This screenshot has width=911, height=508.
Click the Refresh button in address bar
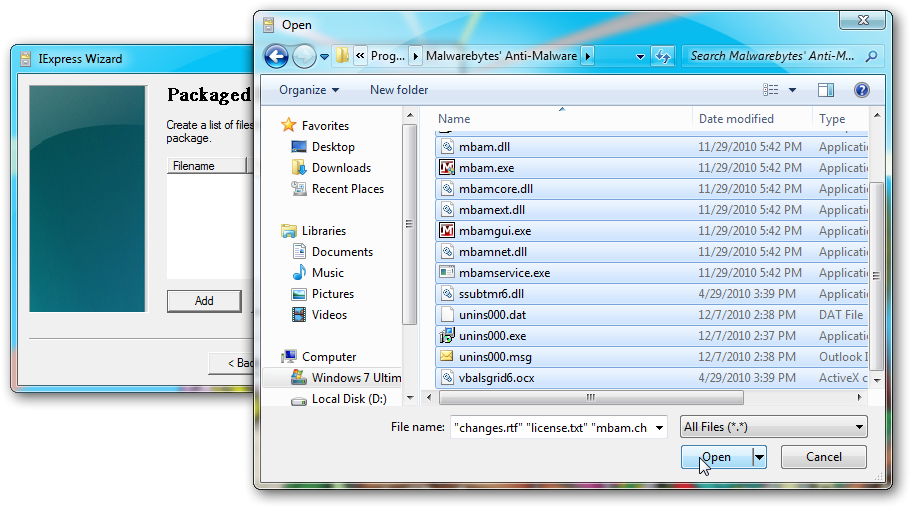[662, 56]
